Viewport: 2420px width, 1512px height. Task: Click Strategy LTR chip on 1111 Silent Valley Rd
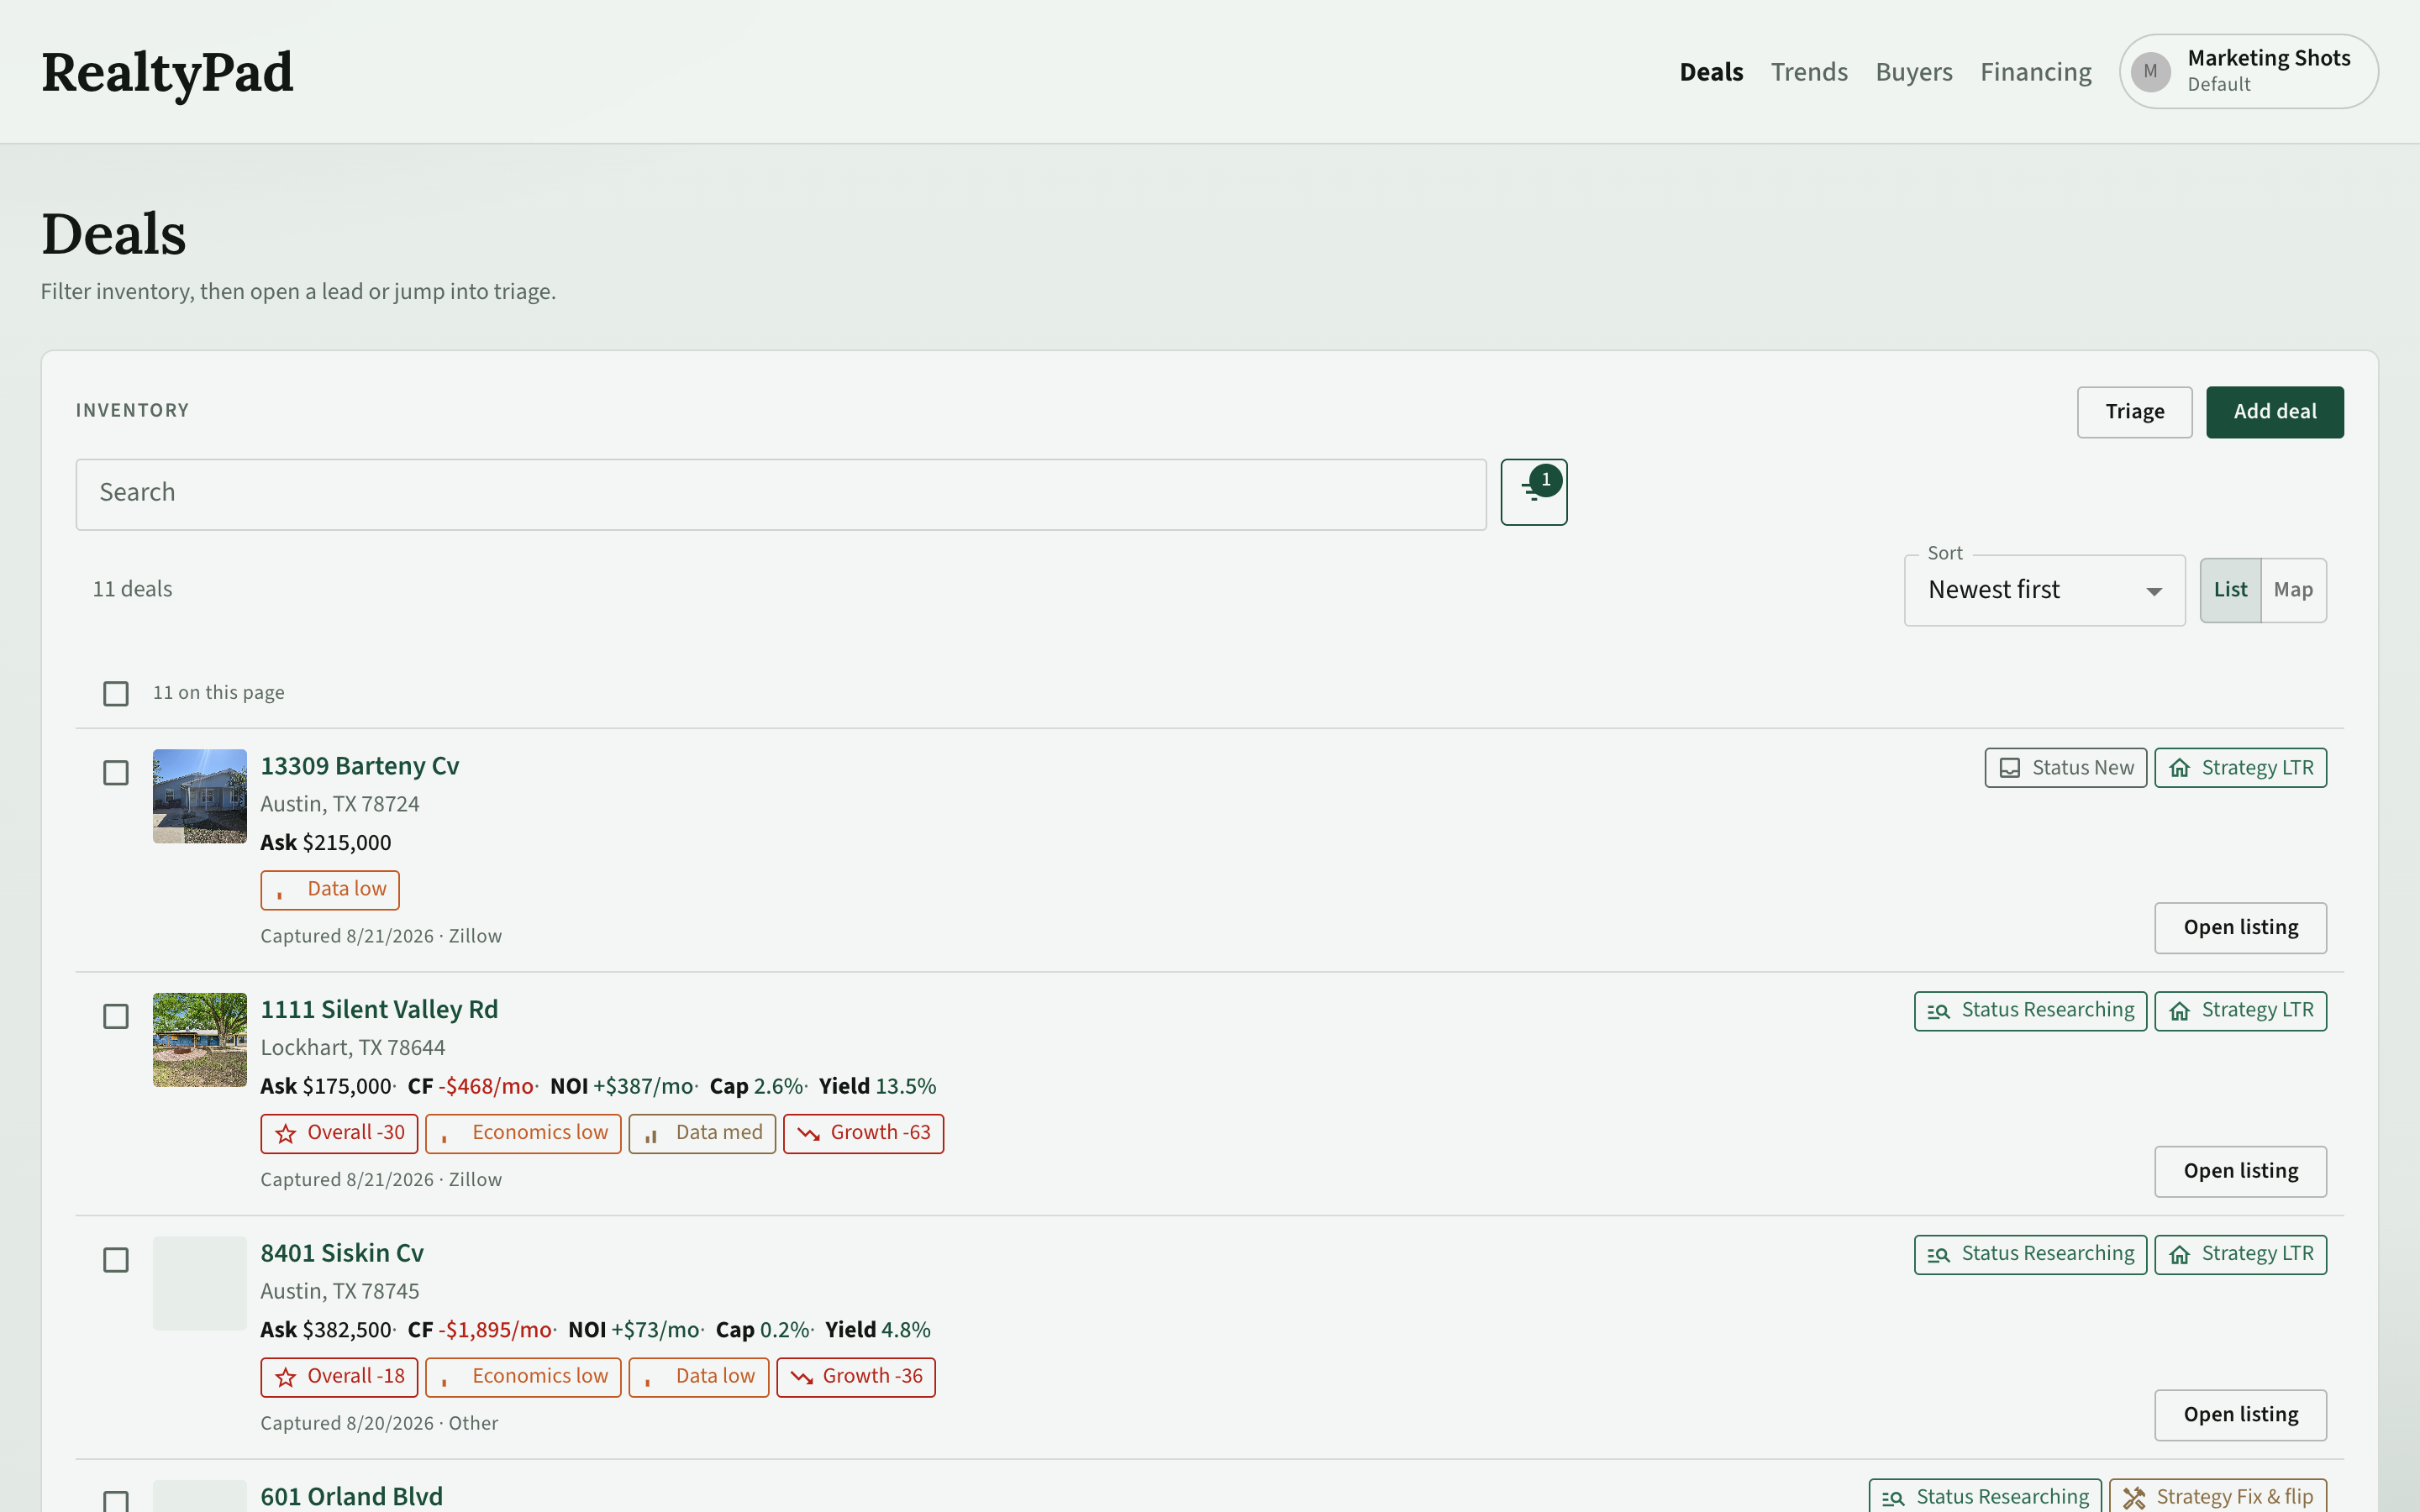2240,1011
